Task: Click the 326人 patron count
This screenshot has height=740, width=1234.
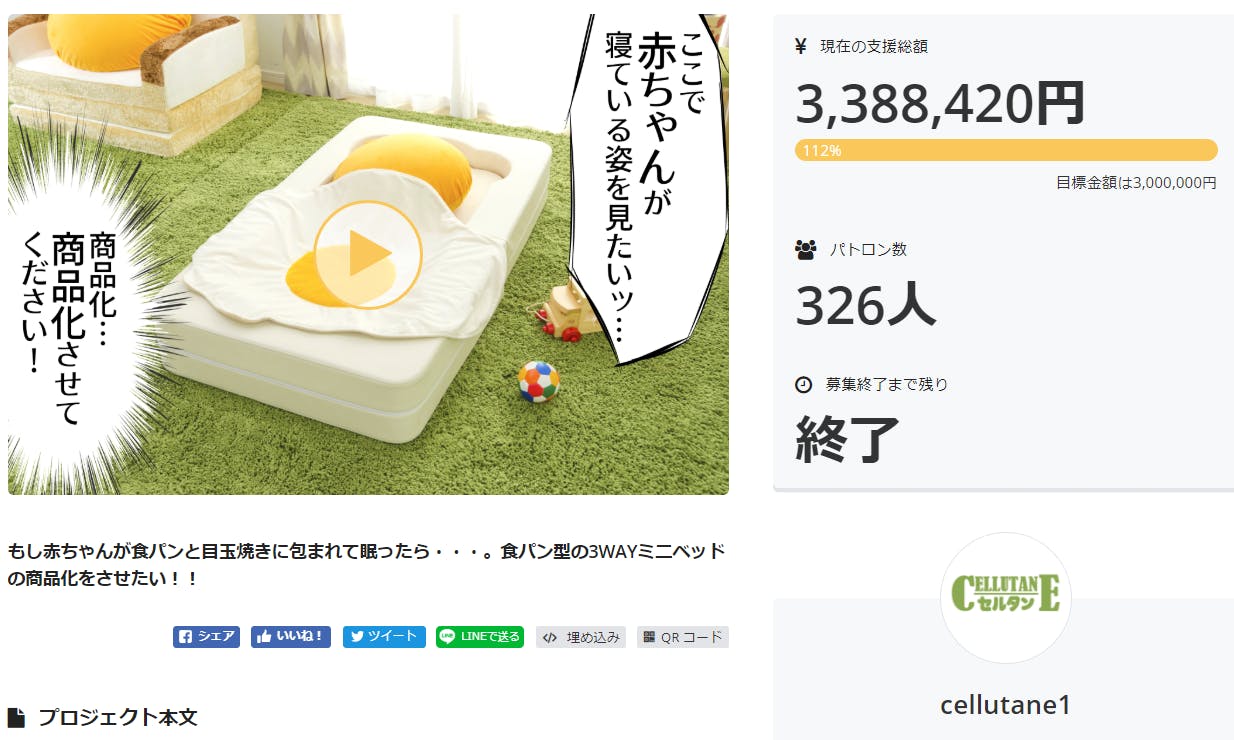Action: click(866, 305)
